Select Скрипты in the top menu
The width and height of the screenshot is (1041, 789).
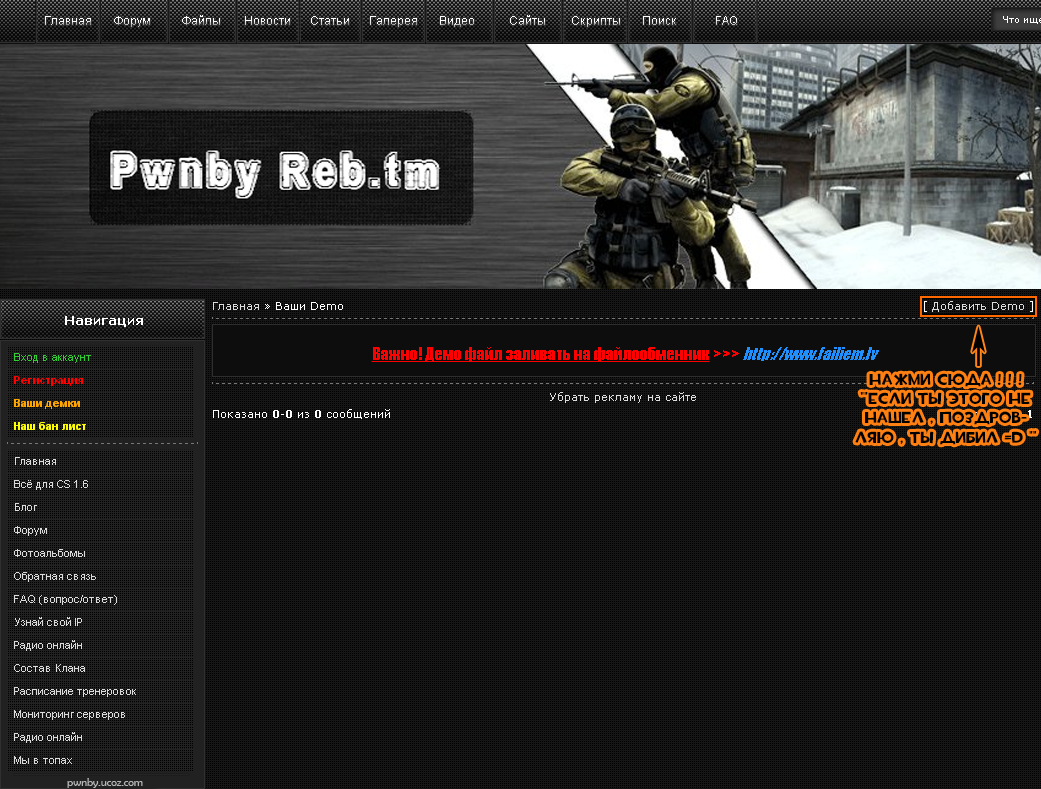[596, 21]
